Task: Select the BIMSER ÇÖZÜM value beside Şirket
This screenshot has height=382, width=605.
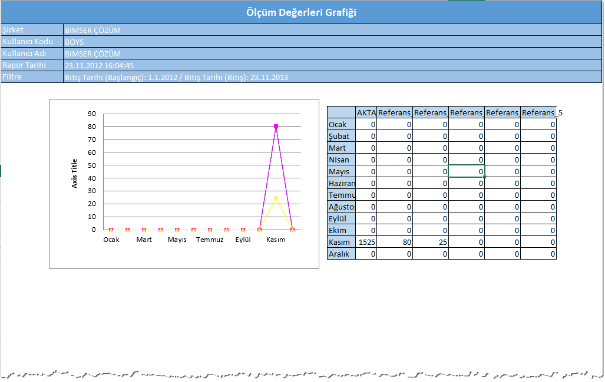Action: coord(333,30)
